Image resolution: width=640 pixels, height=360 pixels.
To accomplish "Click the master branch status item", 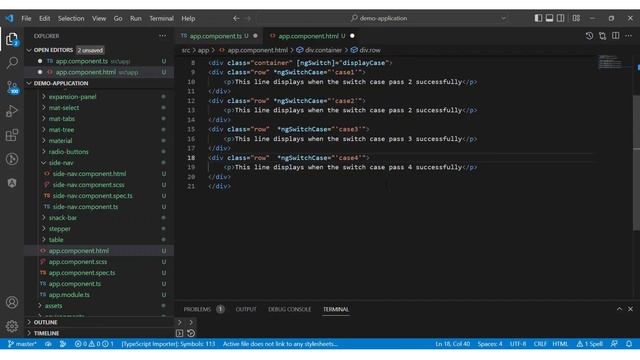I will pos(22,344).
